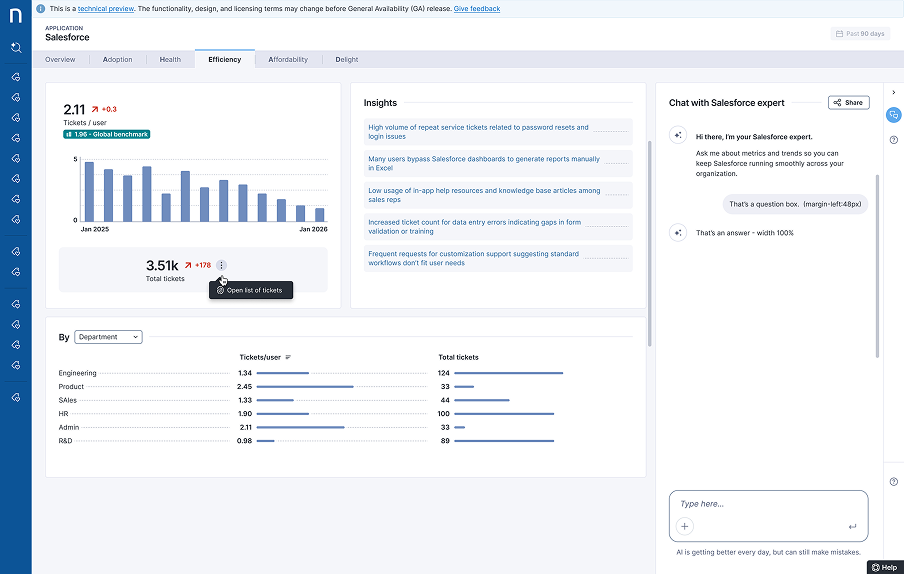Open the Delight tab

[x=346, y=59]
